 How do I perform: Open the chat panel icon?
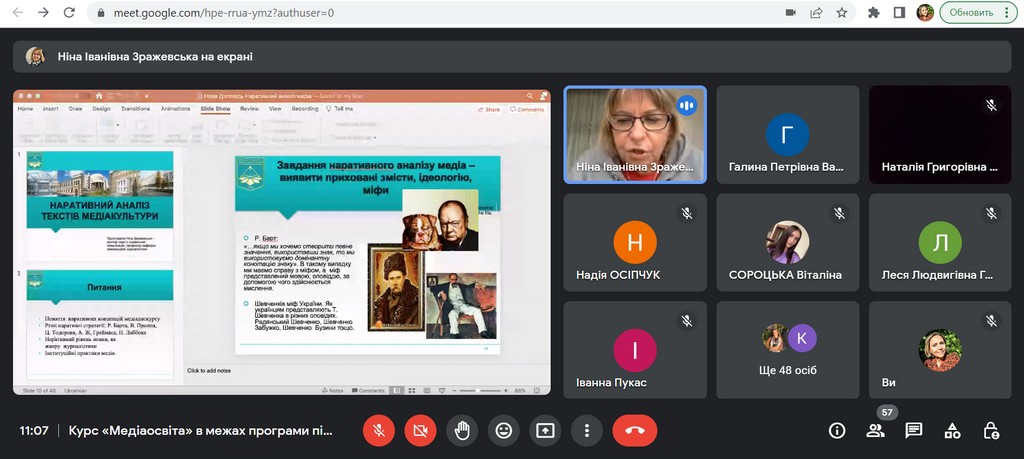click(914, 430)
